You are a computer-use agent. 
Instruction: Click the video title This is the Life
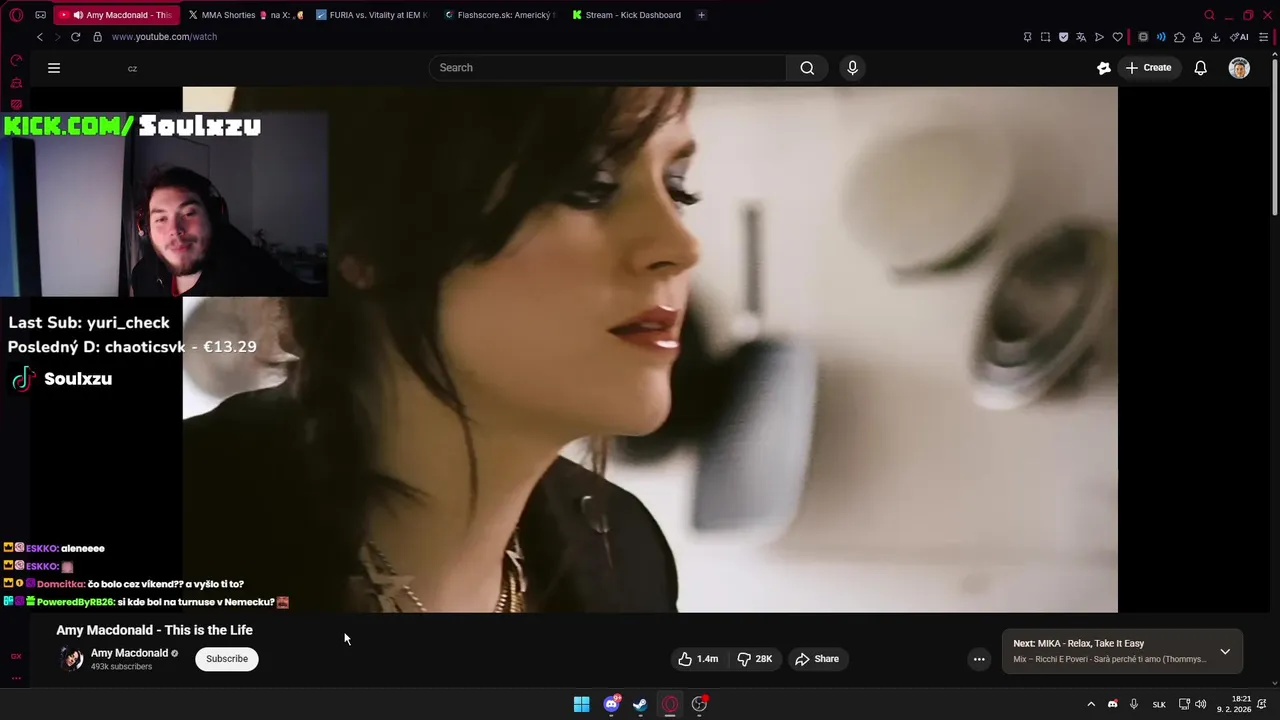(x=154, y=630)
